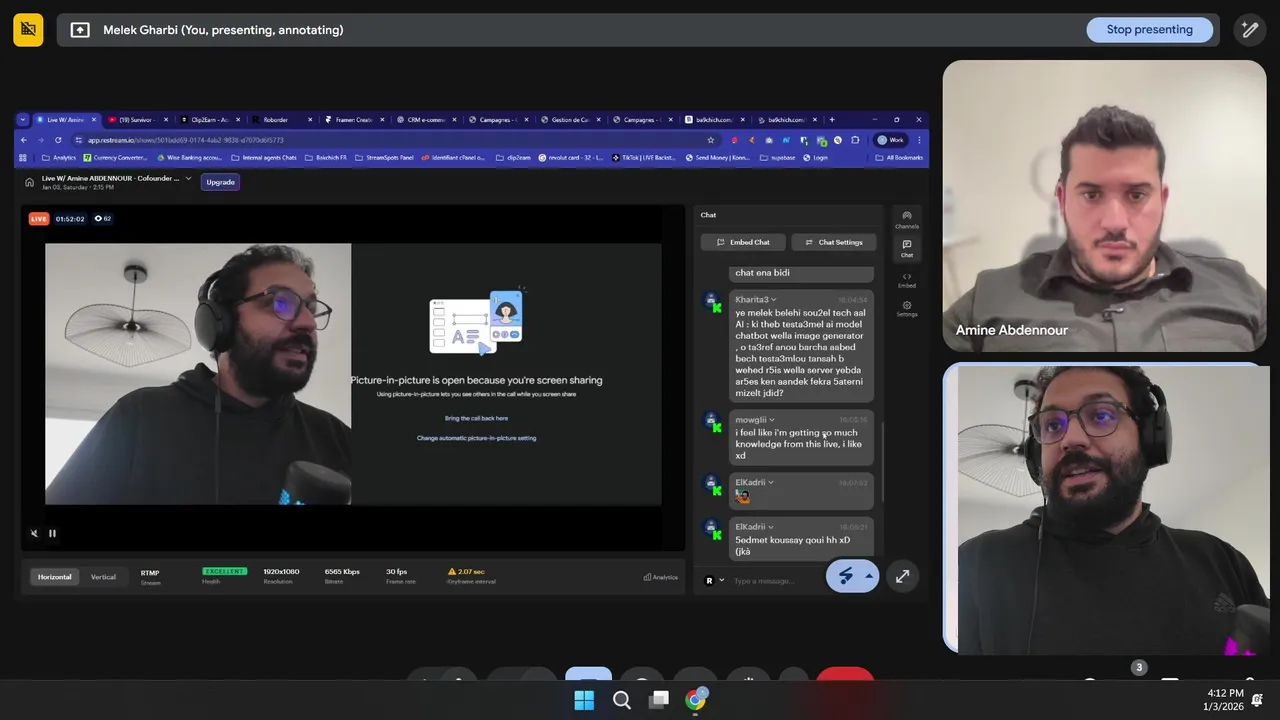This screenshot has width=1280, height=720.
Task: Select Vertical layout
Action: 103,577
